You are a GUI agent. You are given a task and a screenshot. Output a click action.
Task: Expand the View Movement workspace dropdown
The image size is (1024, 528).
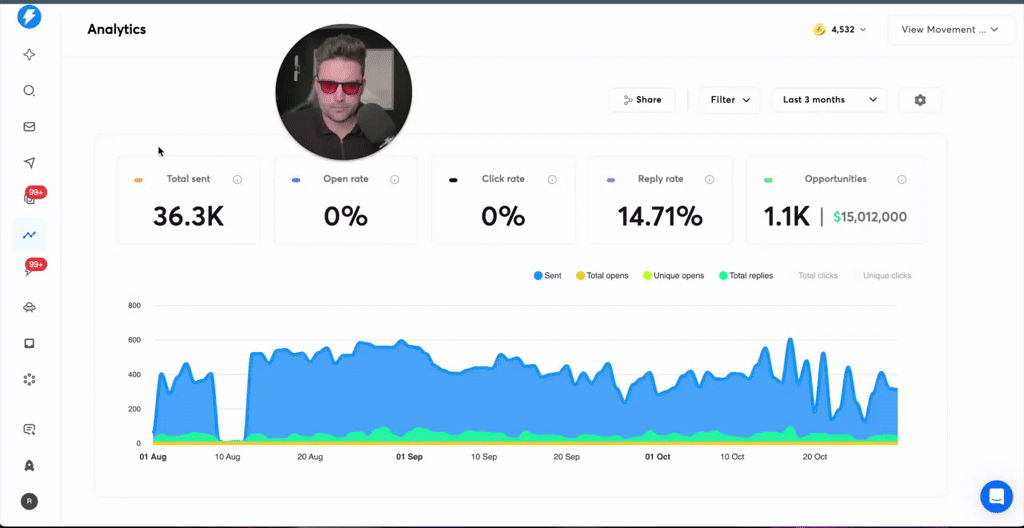950,29
